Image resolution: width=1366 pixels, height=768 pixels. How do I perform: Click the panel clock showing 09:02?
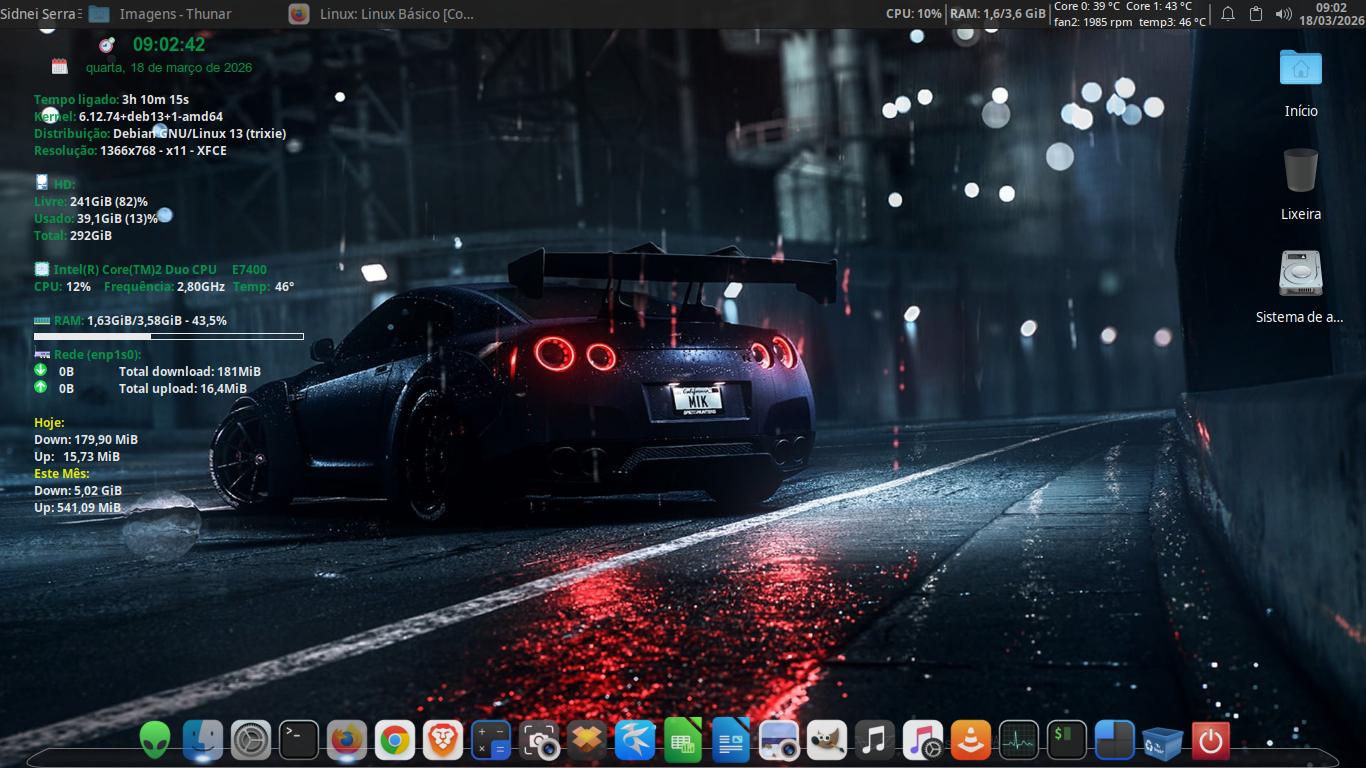coord(1331,14)
